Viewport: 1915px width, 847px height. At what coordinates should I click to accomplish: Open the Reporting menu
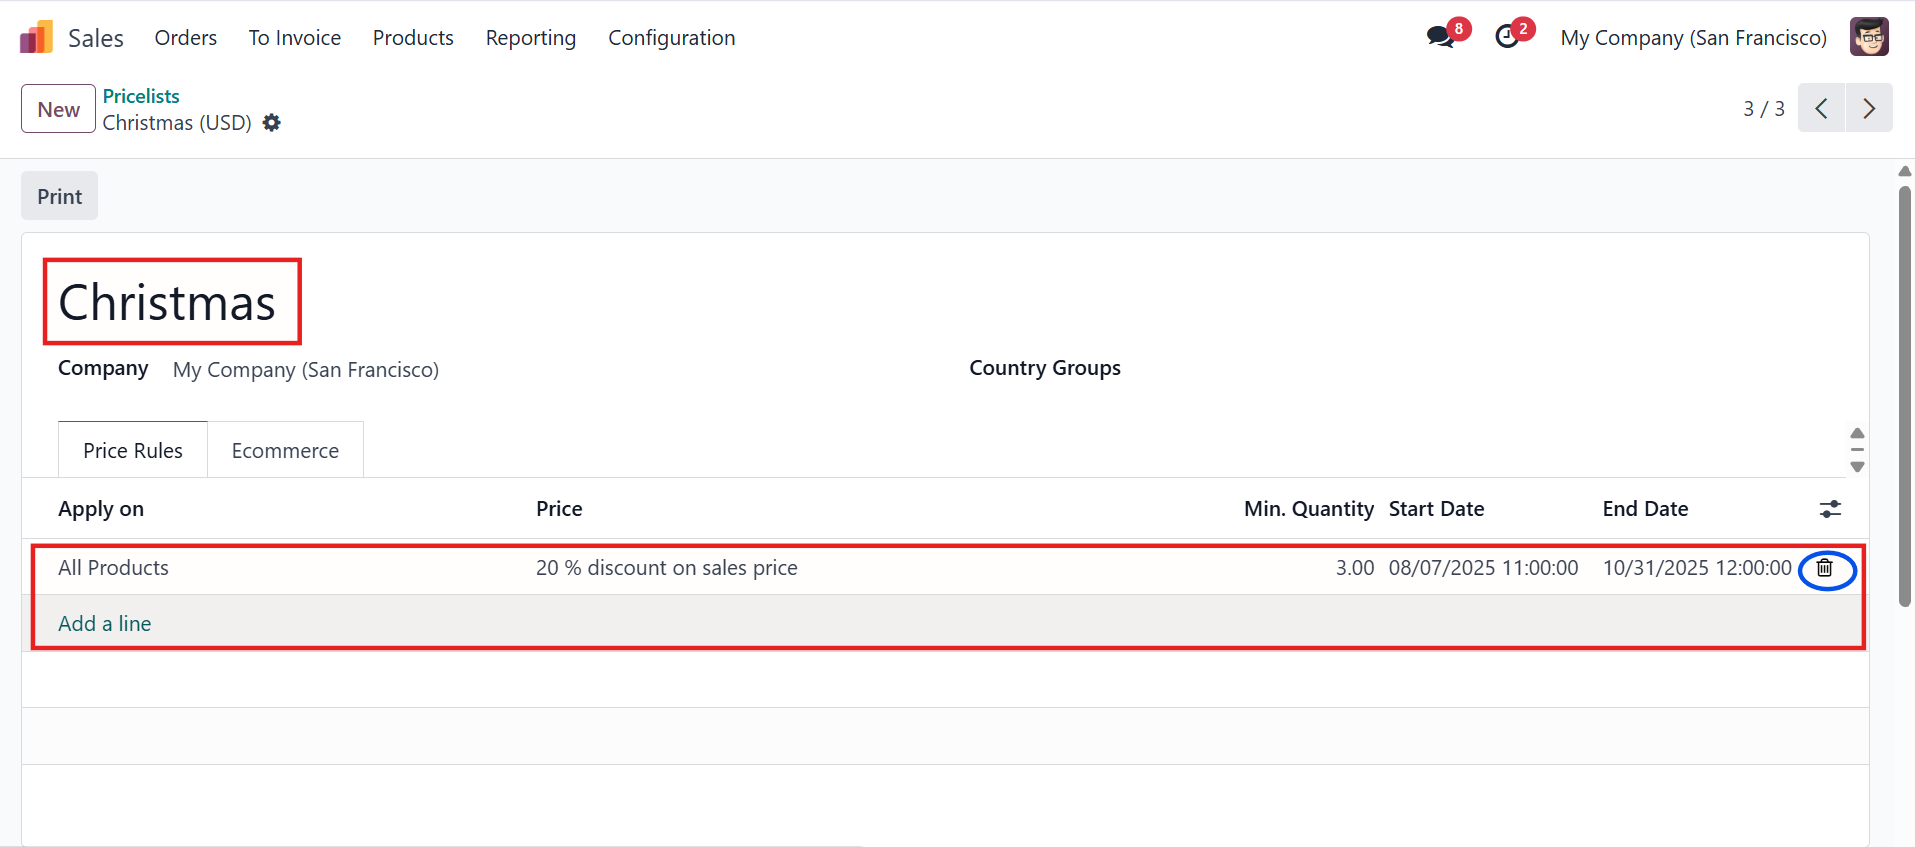[x=531, y=38]
